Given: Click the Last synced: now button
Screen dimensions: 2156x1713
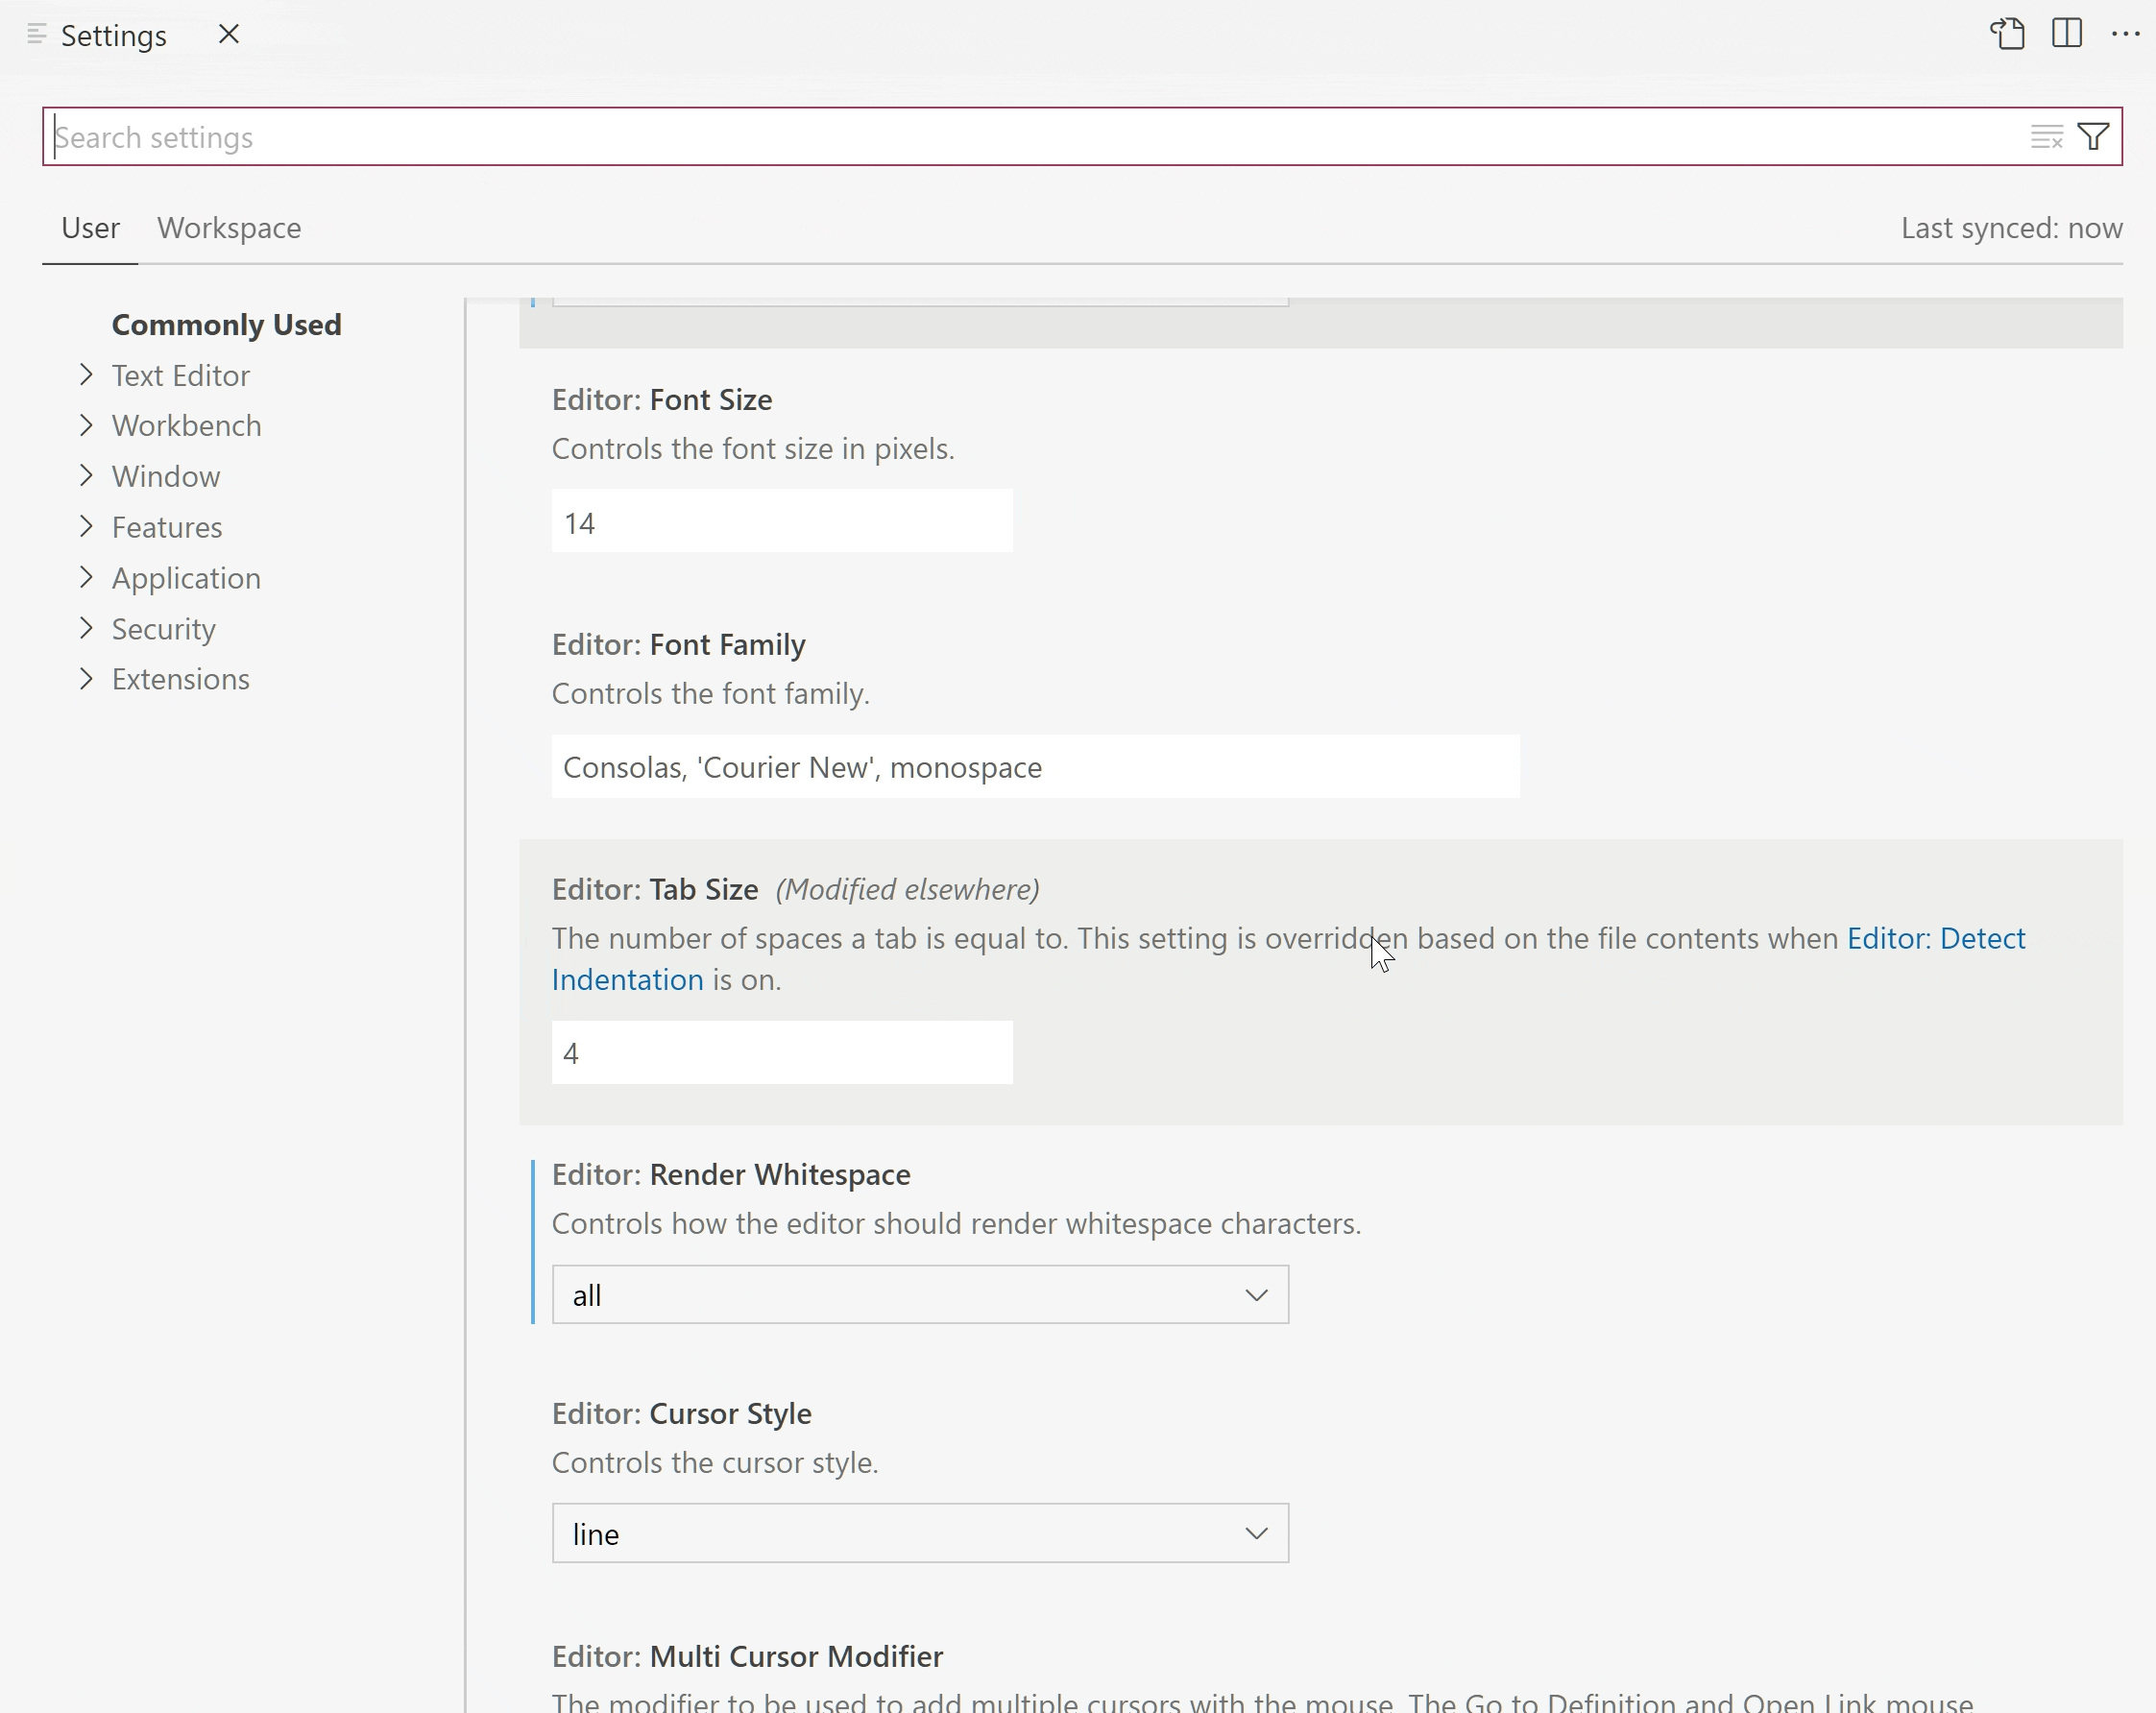Looking at the screenshot, I should pyautogui.click(x=2011, y=228).
